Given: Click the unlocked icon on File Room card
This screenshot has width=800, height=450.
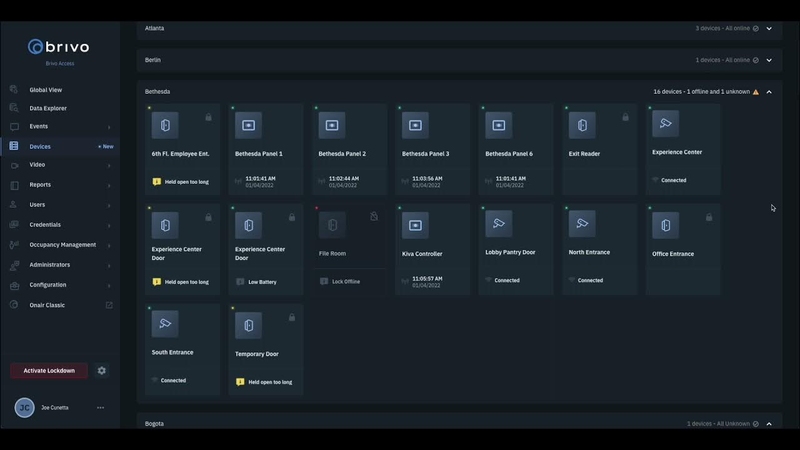Looking at the screenshot, I should [374, 216].
